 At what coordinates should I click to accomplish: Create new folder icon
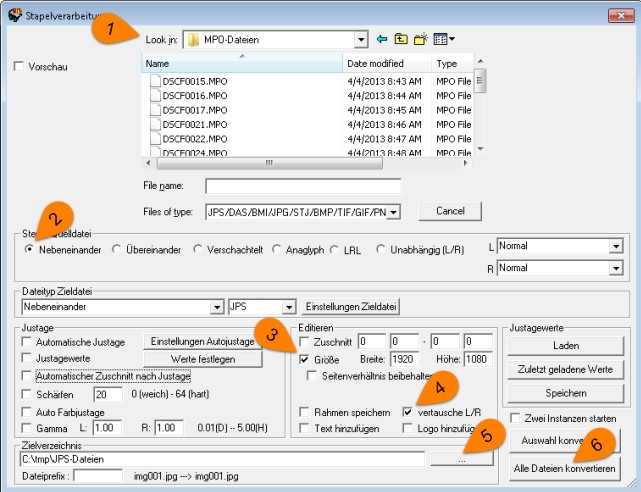pos(421,39)
